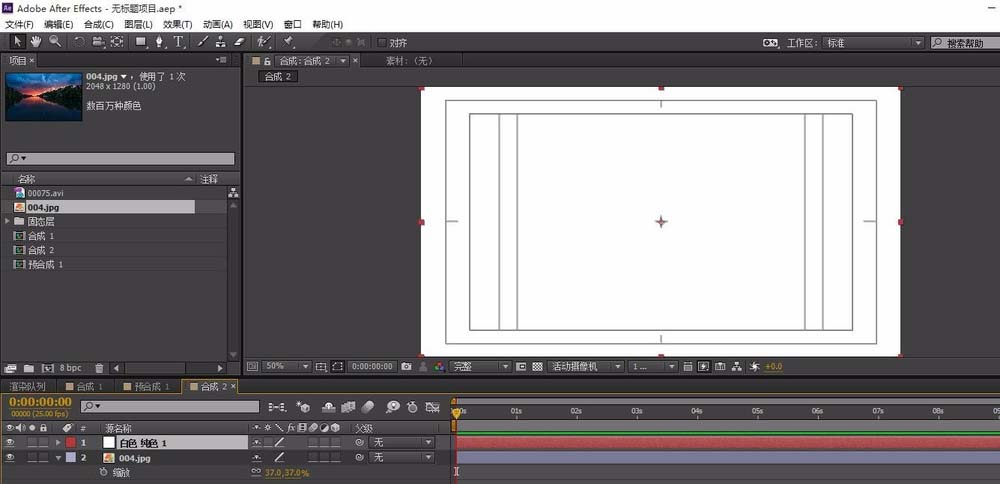The height and width of the screenshot is (484, 1000).
Task: Open the 动画(A) menu
Action: 217,24
